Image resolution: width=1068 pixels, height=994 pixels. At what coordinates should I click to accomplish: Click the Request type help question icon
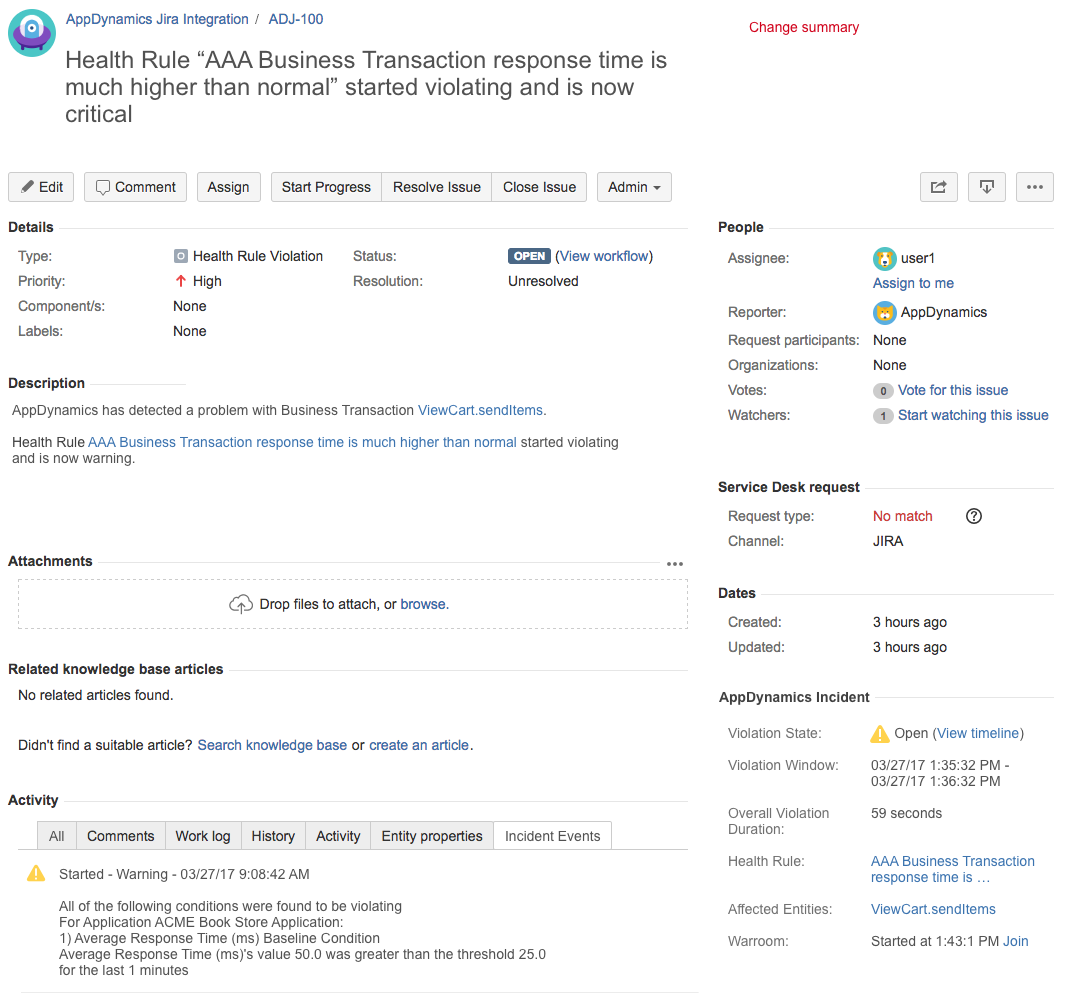pos(974,516)
